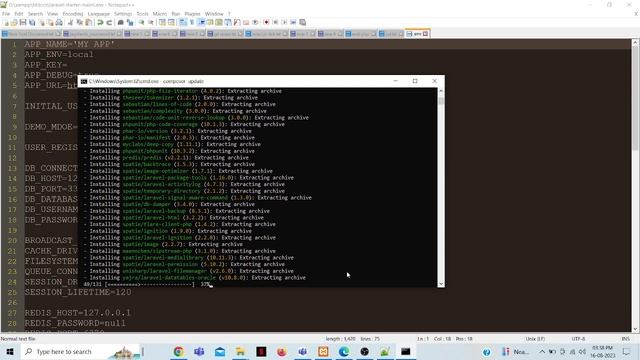Click the Notepad++ editor scrollbar up arrow
Screen dimensions: 640x360
pos(635,42)
